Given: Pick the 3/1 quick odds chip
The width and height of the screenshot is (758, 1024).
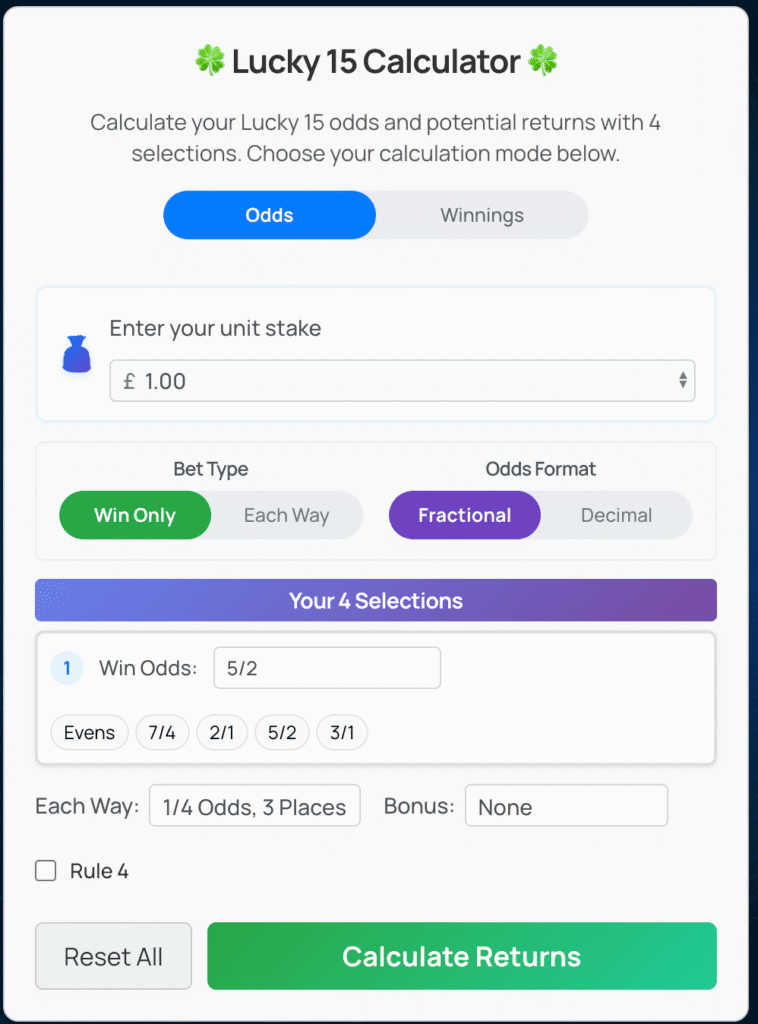Looking at the screenshot, I should (342, 733).
